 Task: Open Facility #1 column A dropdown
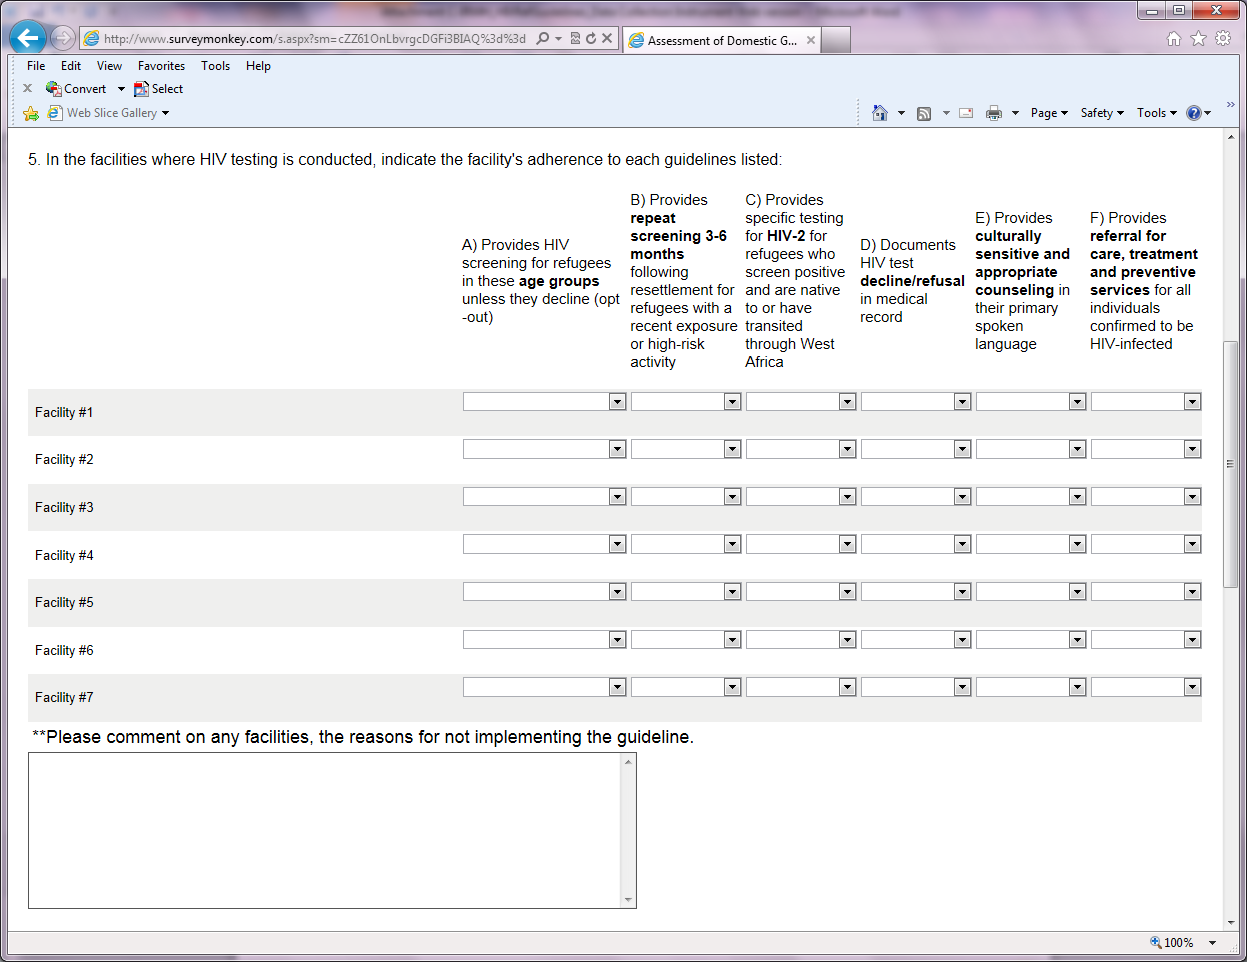(544, 402)
